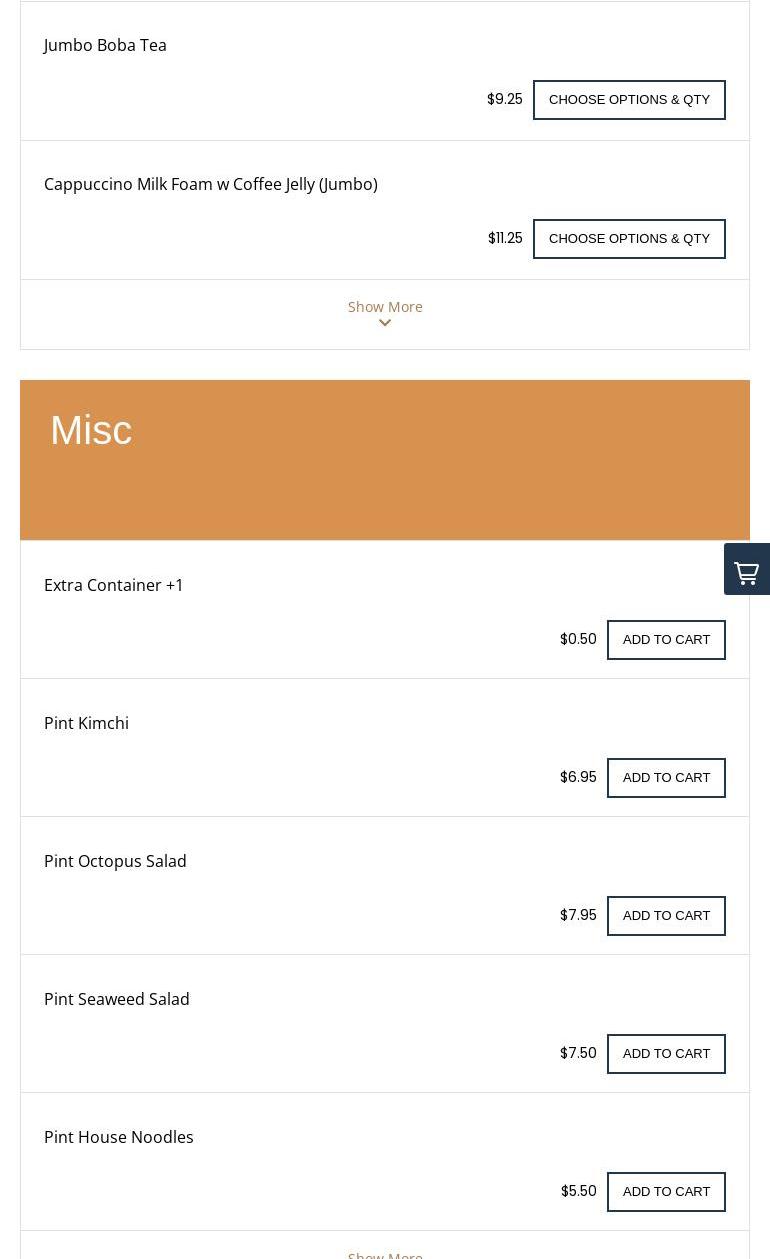This screenshot has height=1259, width=770.
Task: Click the Misc category header
Action: coord(91,430)
